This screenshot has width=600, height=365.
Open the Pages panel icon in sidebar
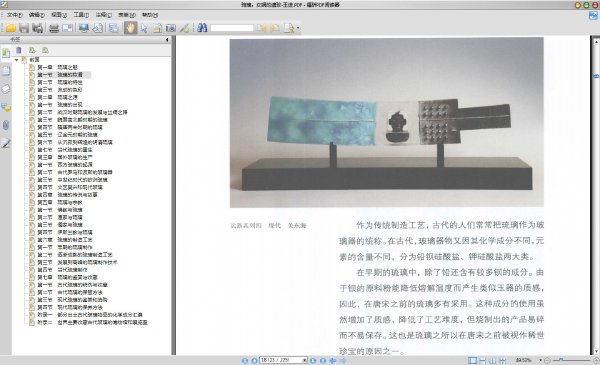6,71
